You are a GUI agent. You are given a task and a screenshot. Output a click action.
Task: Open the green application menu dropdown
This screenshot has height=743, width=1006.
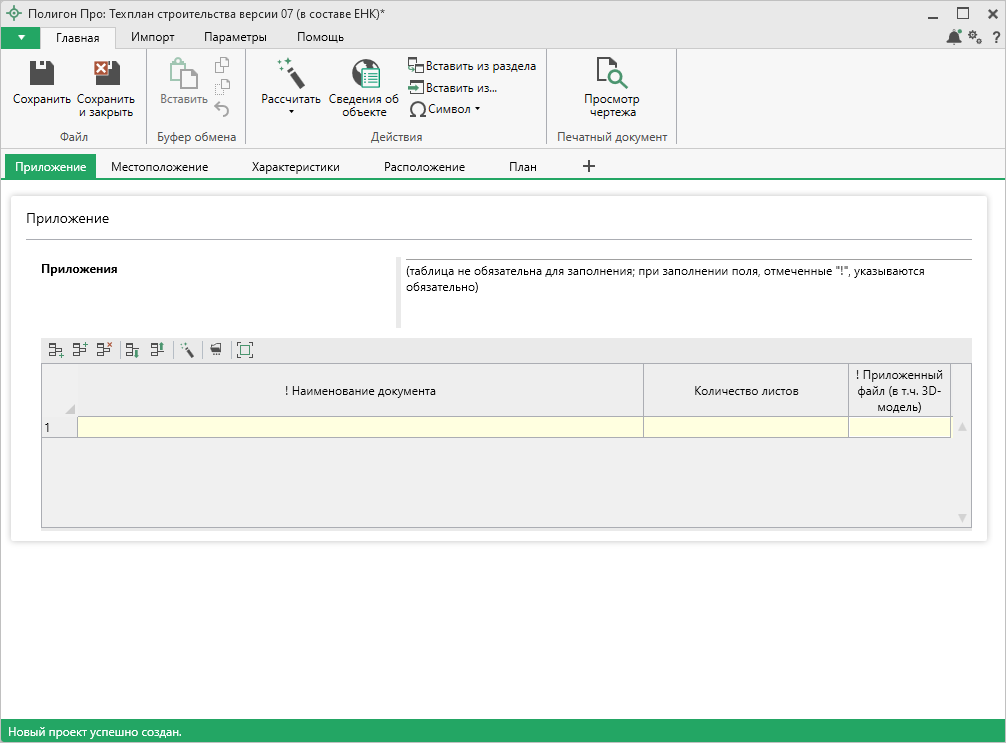tap(21, 37)
